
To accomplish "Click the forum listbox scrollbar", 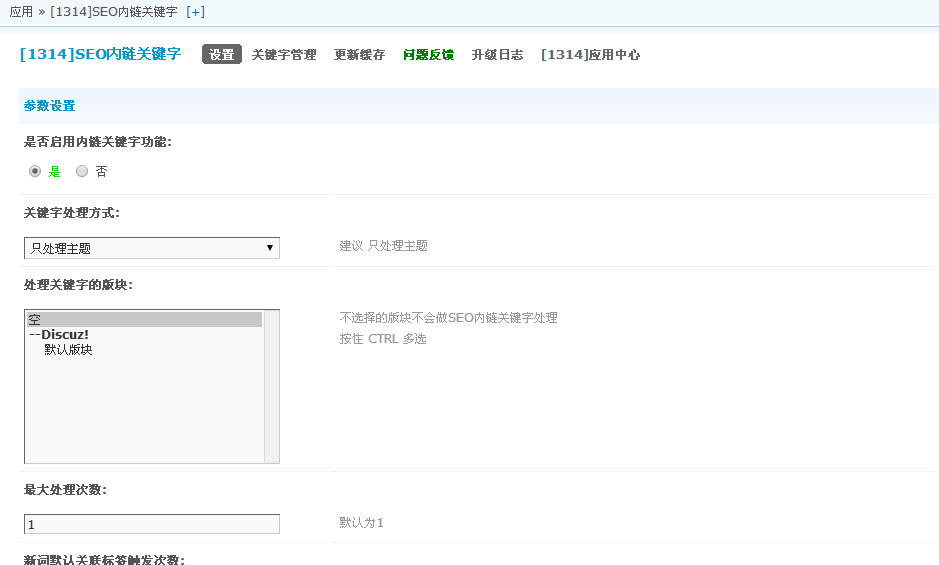I will click(x=272, y=386).
